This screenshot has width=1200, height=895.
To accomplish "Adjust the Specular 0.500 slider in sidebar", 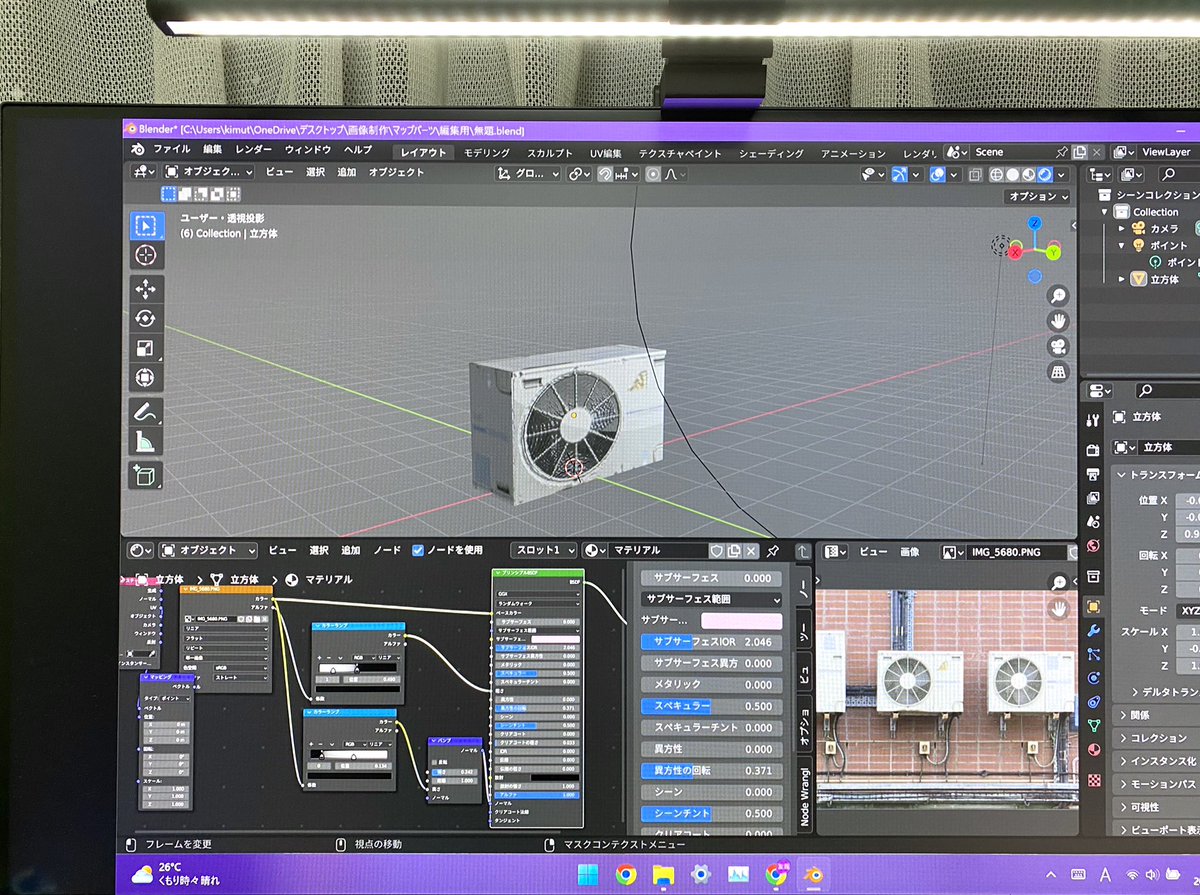I will point(711,706).
